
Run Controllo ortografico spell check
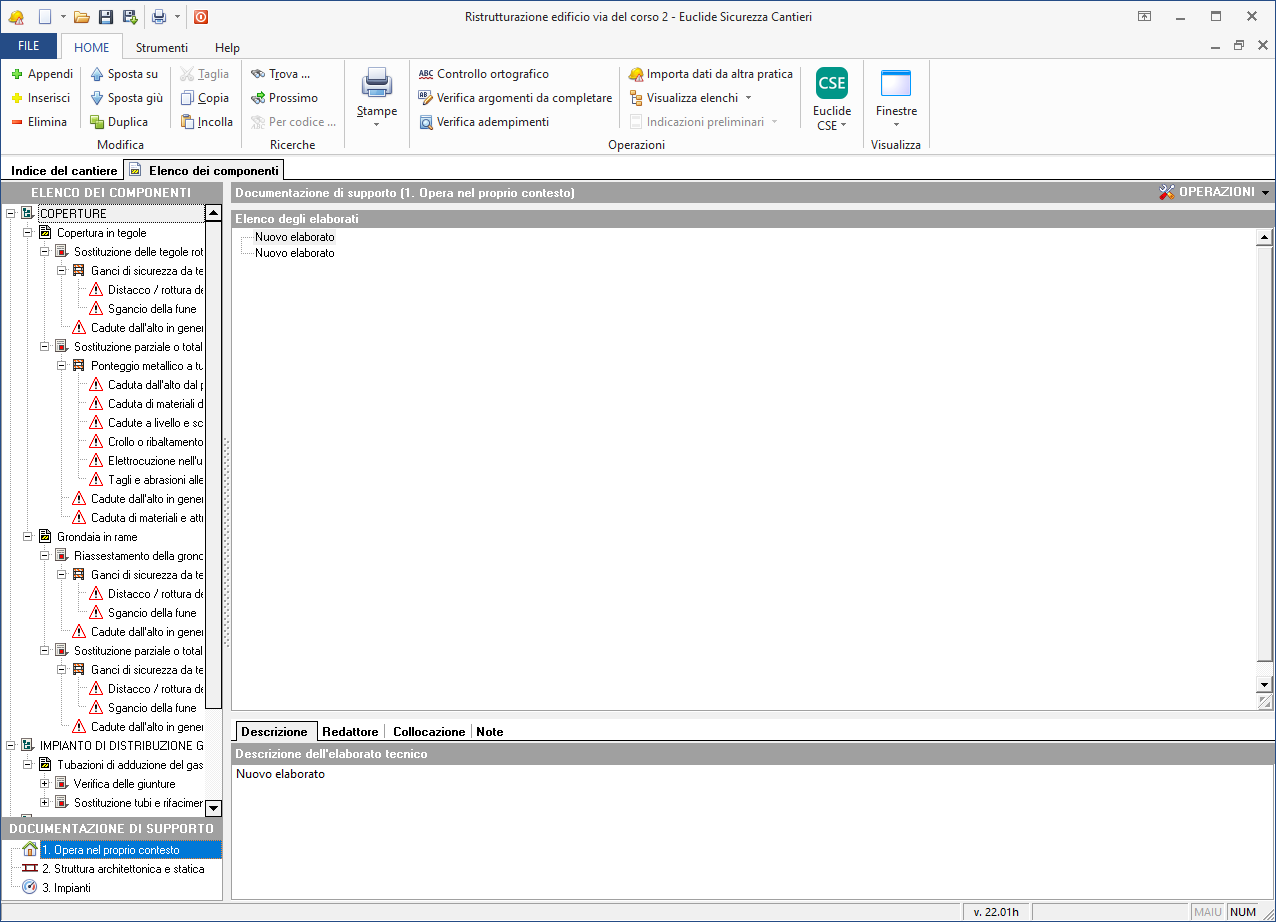coord(484,74)
